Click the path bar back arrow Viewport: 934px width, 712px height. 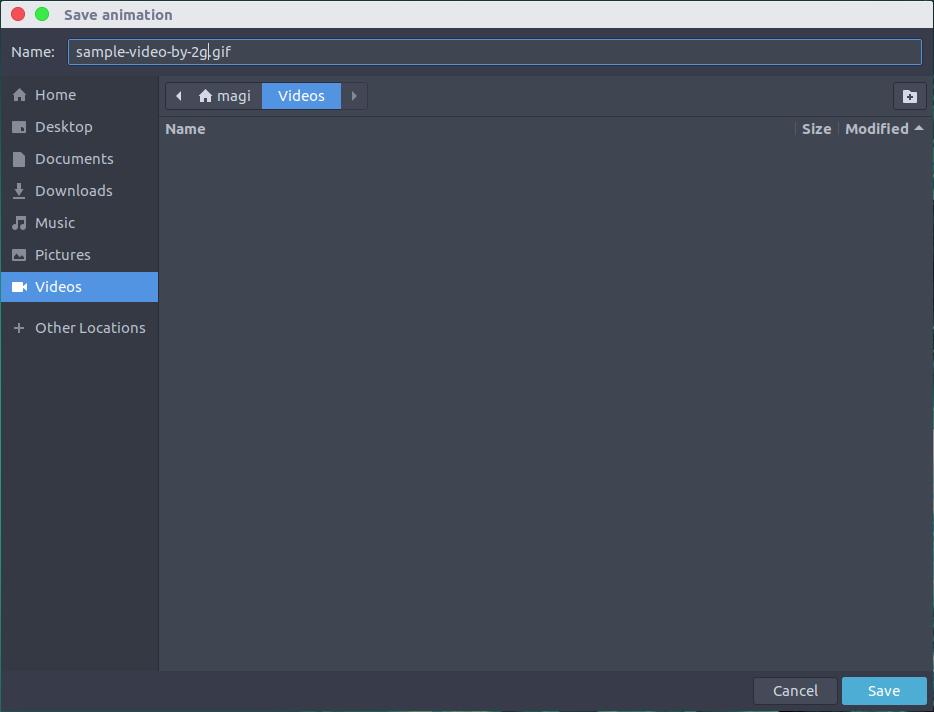(x=178, y=96)
